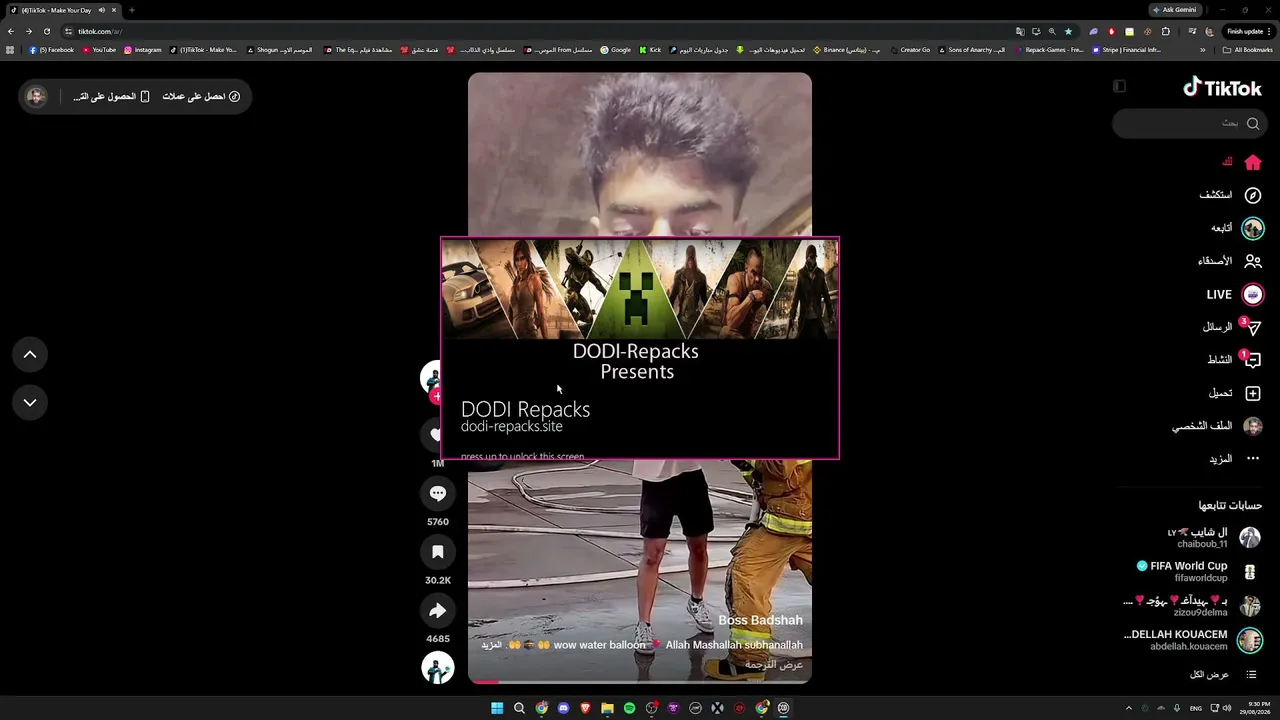Open the TikTok home page icon

click(1253, 162)
